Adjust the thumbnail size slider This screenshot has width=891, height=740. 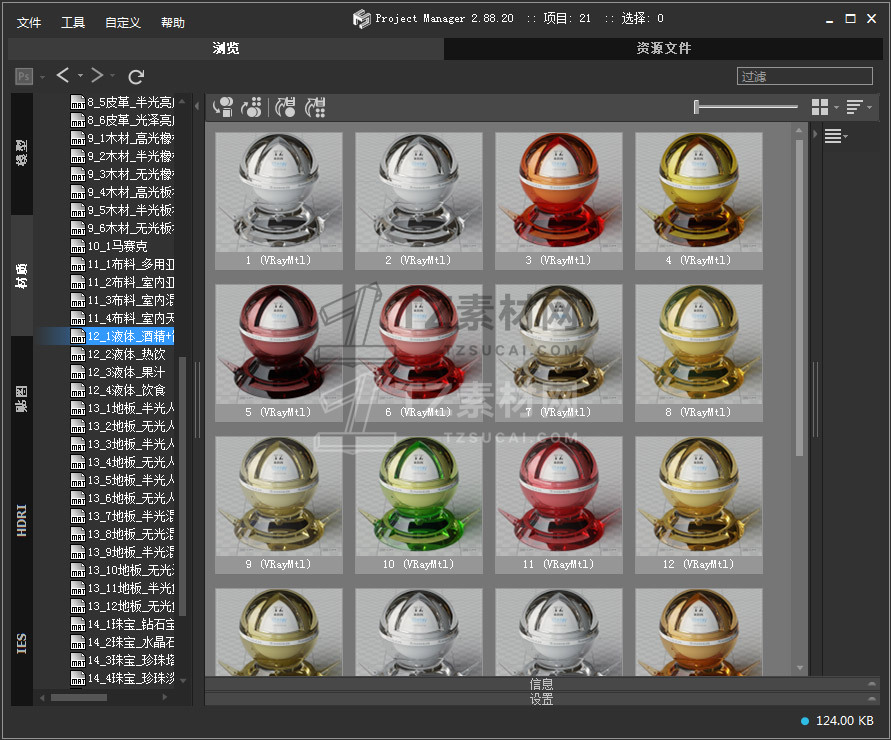(697, 106)
